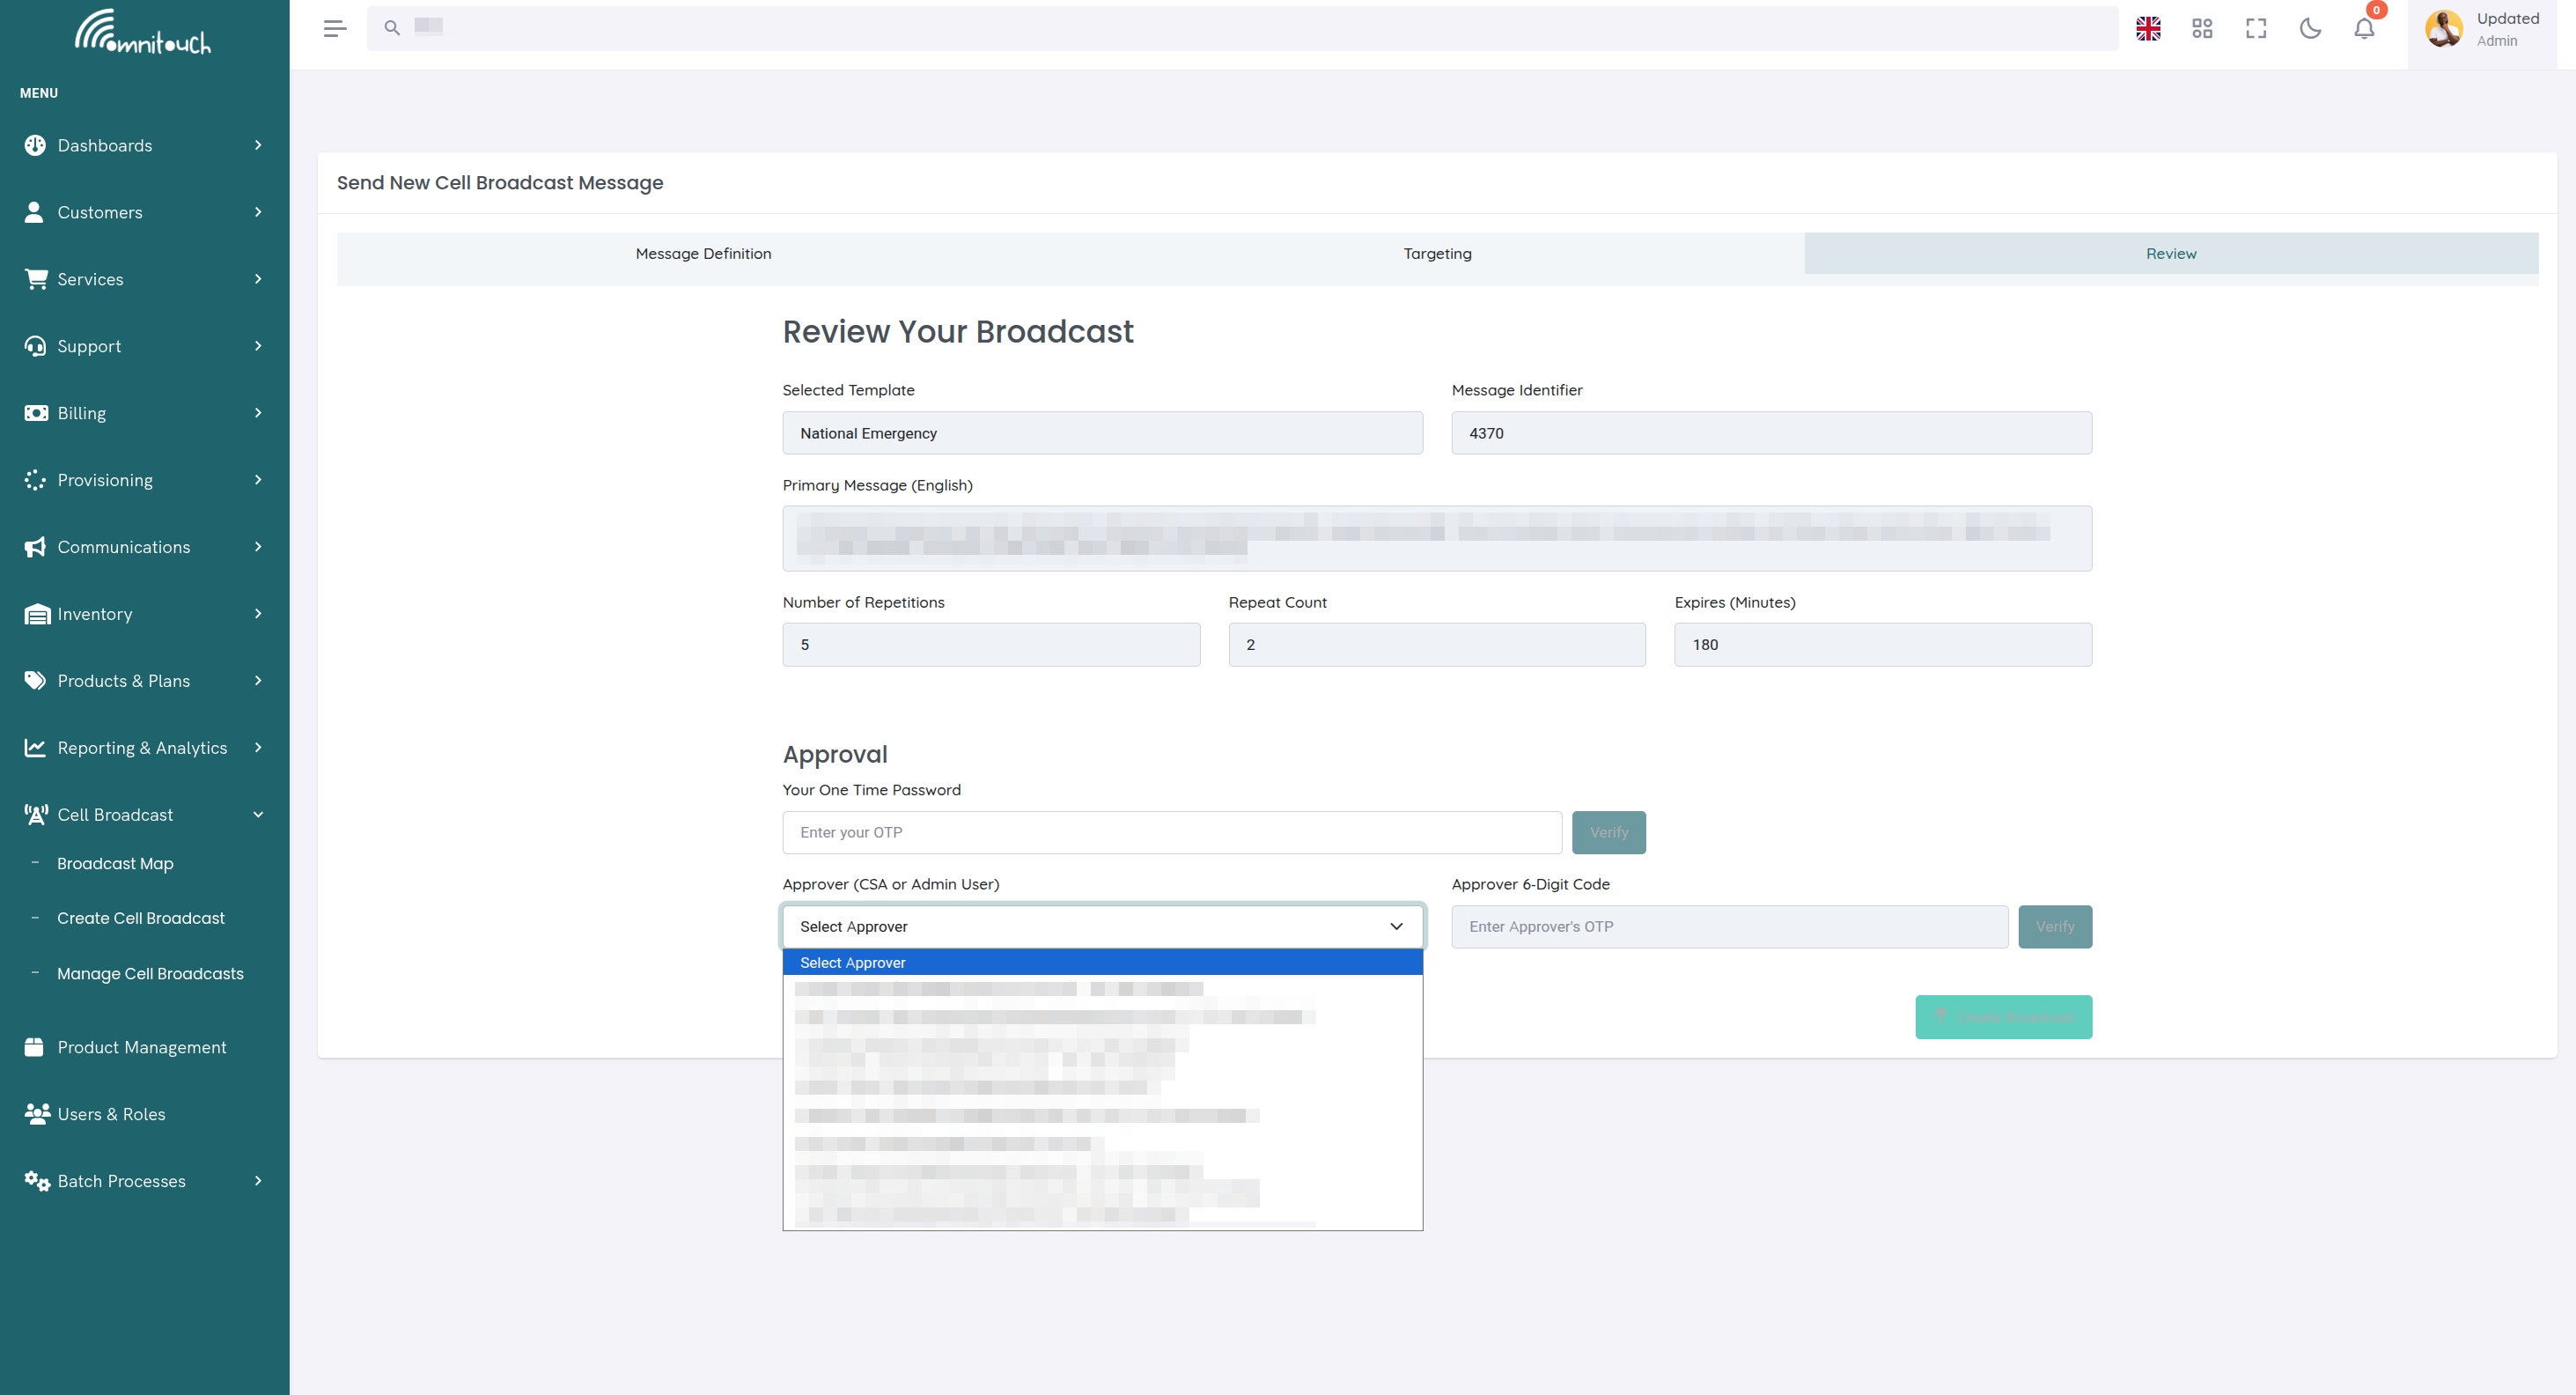Open the Select Approver dropdown
The height and width of the screenshot is (1395, 2576).
pyautogui.click(x=1102, y=926)
